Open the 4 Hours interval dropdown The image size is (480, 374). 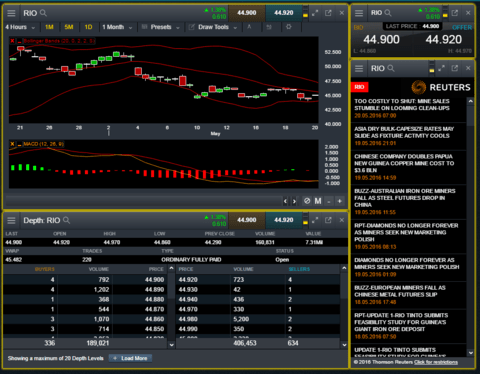[x=20, y=27]
